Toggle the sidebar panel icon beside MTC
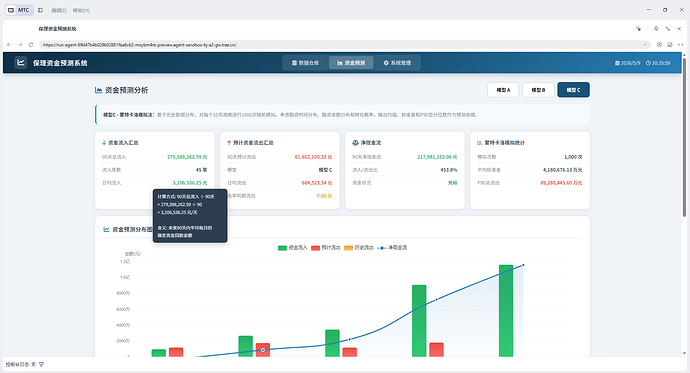The height and width of the screenshot is (373, 690). click(40, 10)
